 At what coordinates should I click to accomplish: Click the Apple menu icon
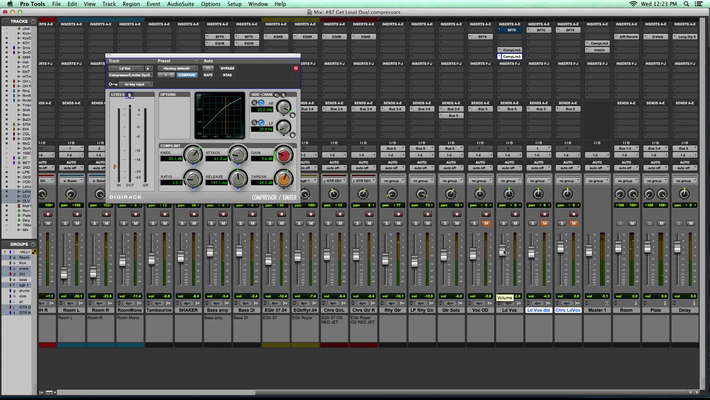tap(10, 4)
